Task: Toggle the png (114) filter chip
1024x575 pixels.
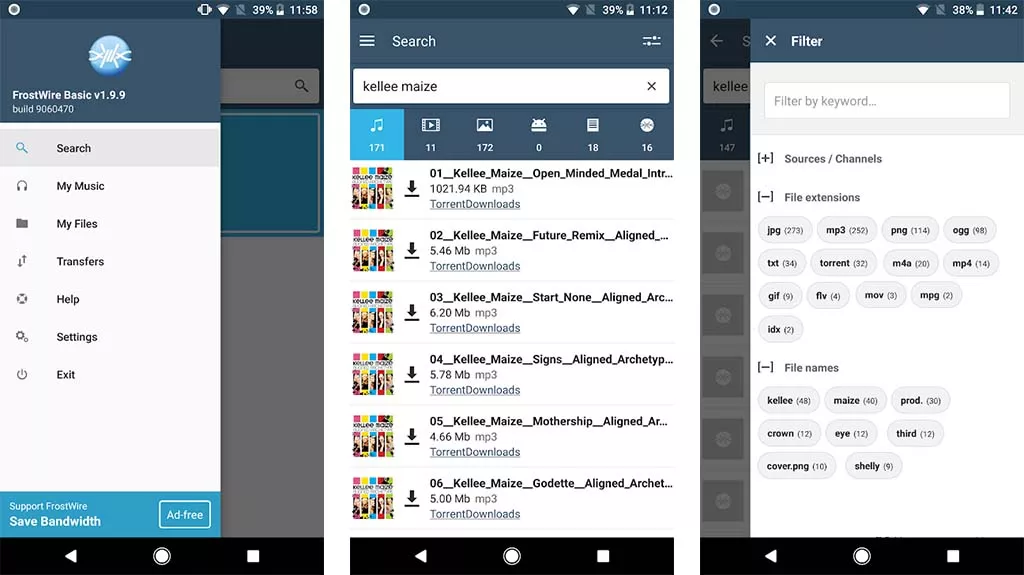Action: 910,230
